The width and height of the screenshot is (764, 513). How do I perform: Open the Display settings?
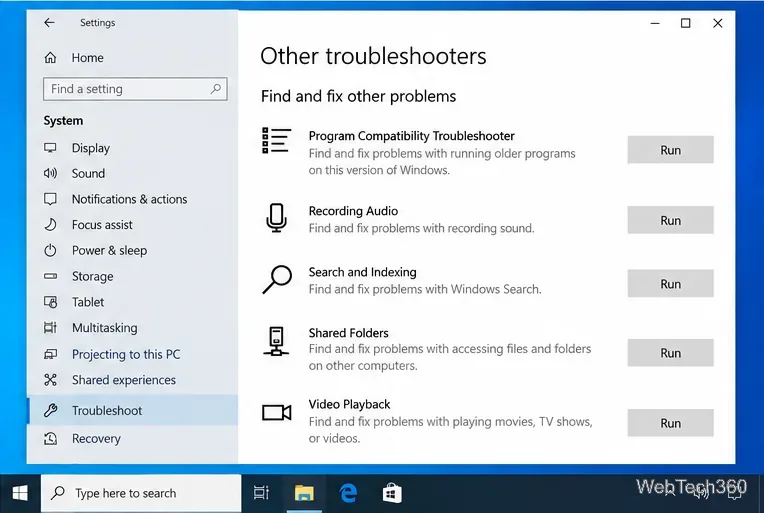[x=91, y=148]
